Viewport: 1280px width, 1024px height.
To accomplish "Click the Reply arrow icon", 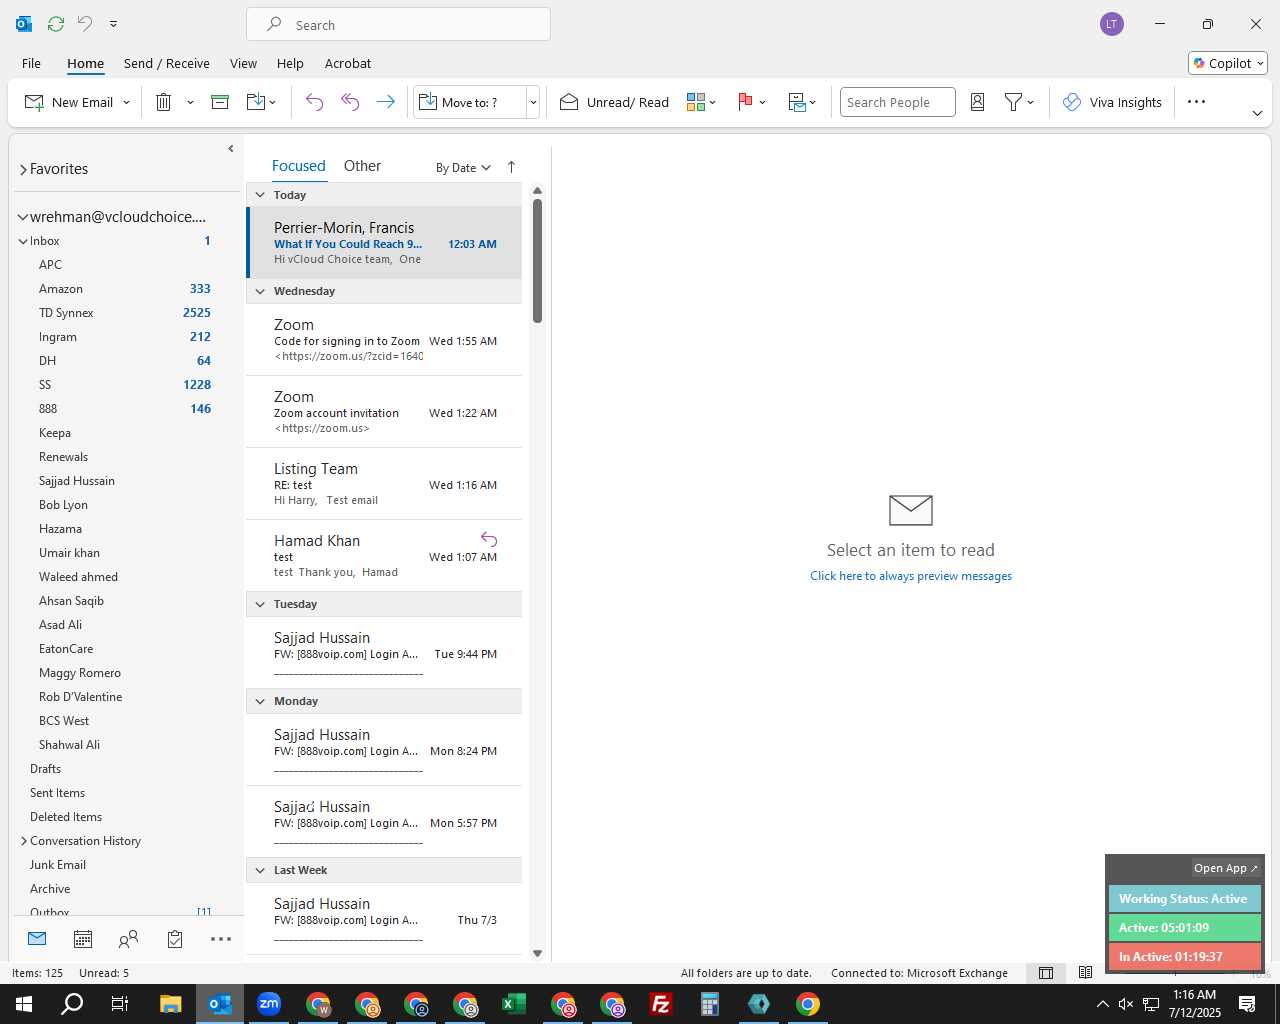I will (314, 102).
